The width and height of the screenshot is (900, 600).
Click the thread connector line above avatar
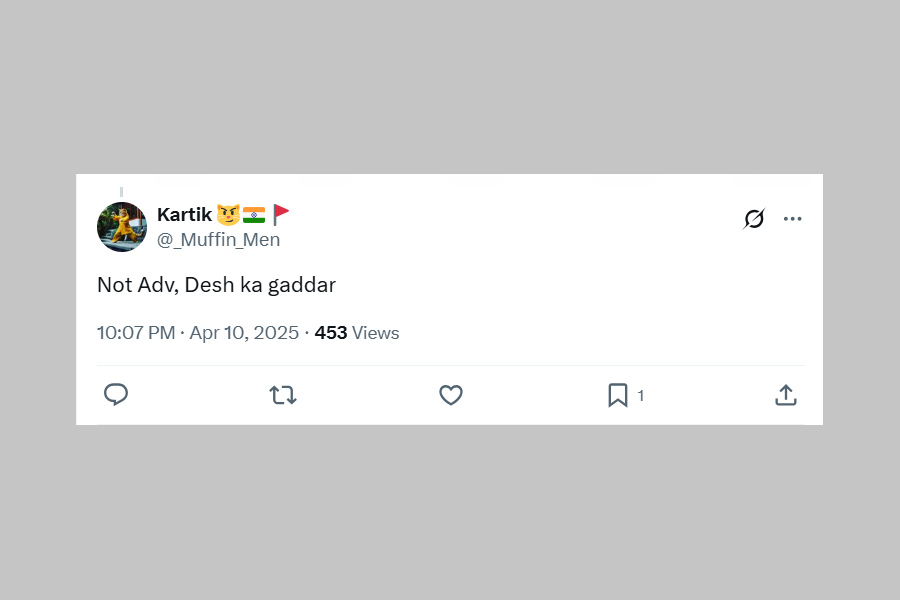coord(122,191)
